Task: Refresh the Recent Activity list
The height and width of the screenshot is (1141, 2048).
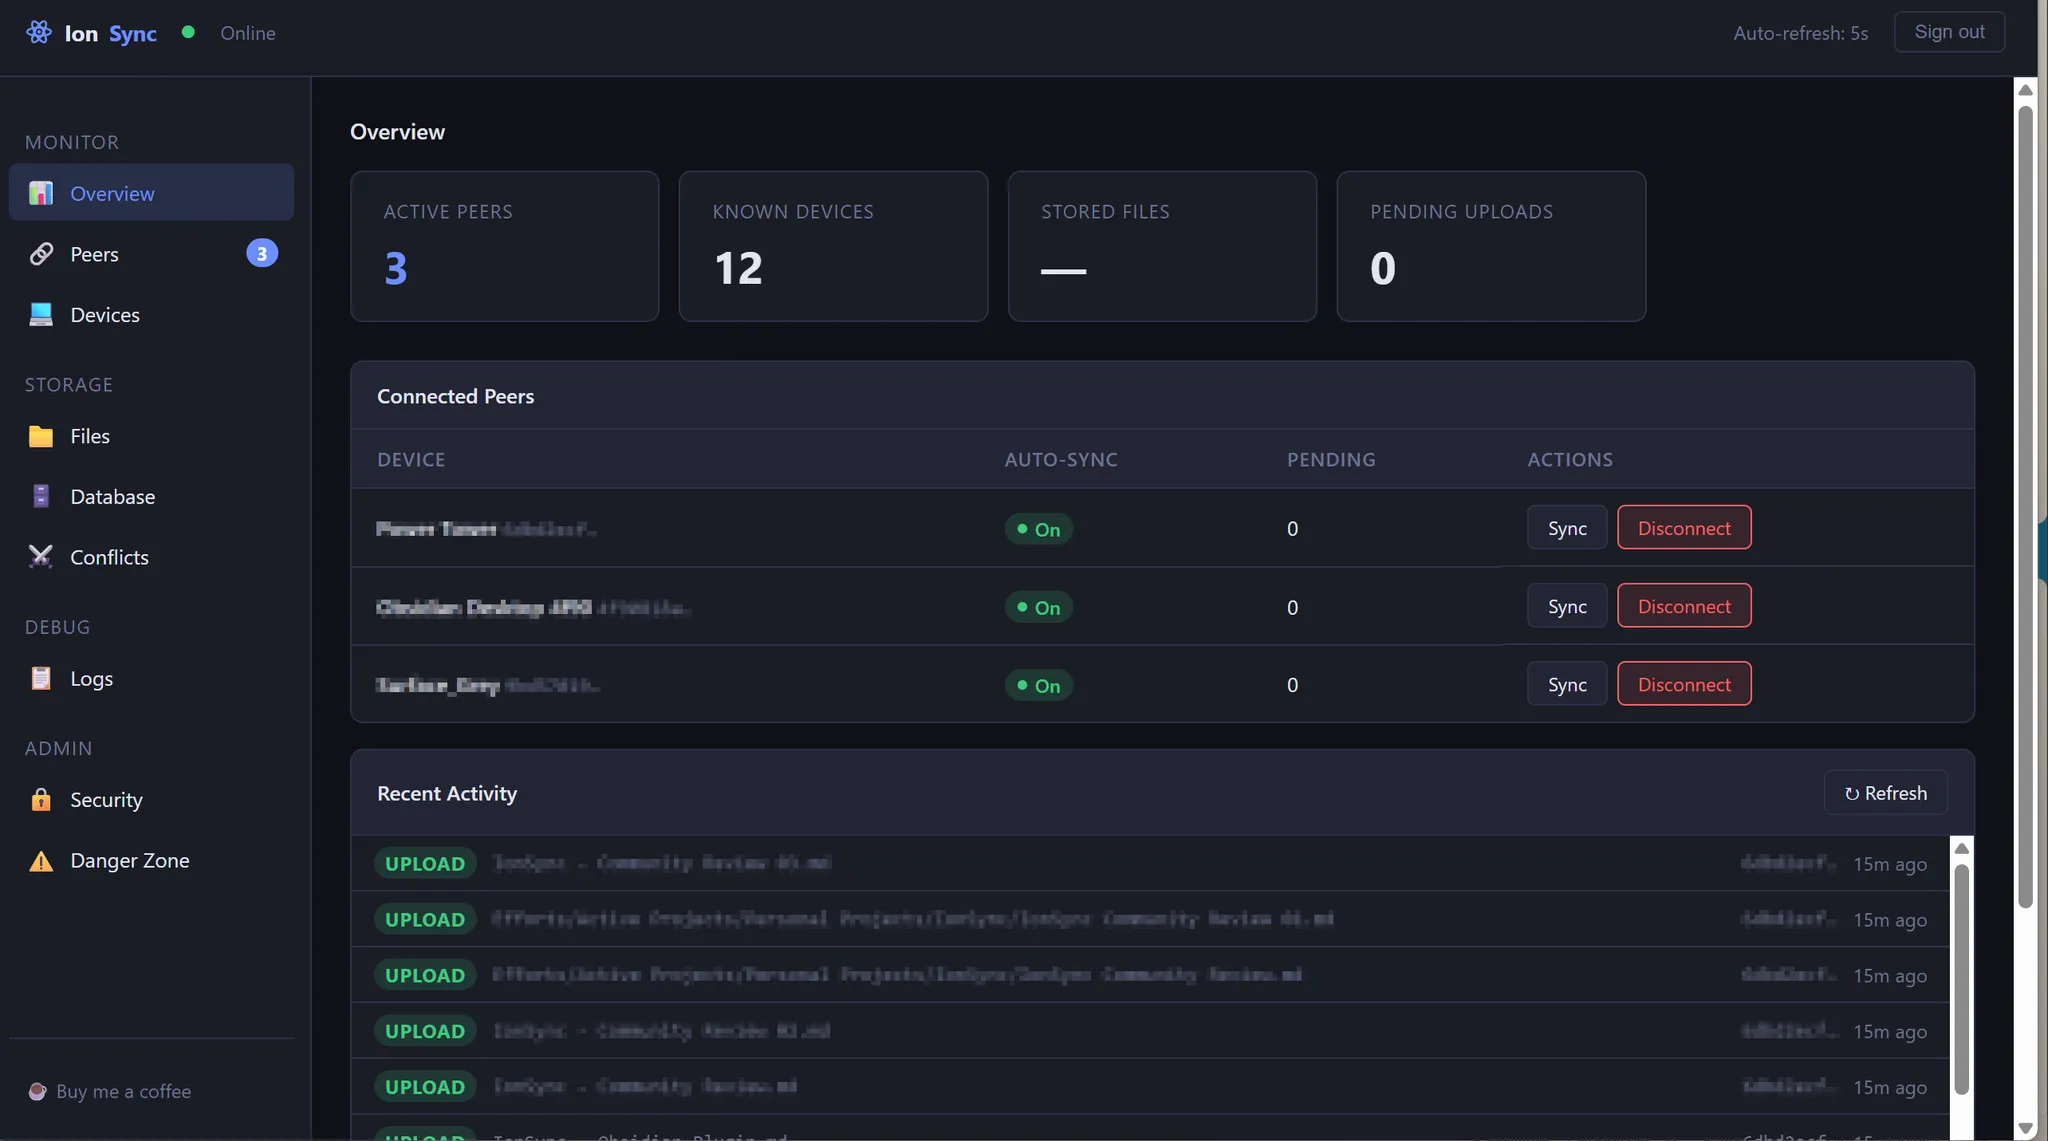Action: point(1885,792)
